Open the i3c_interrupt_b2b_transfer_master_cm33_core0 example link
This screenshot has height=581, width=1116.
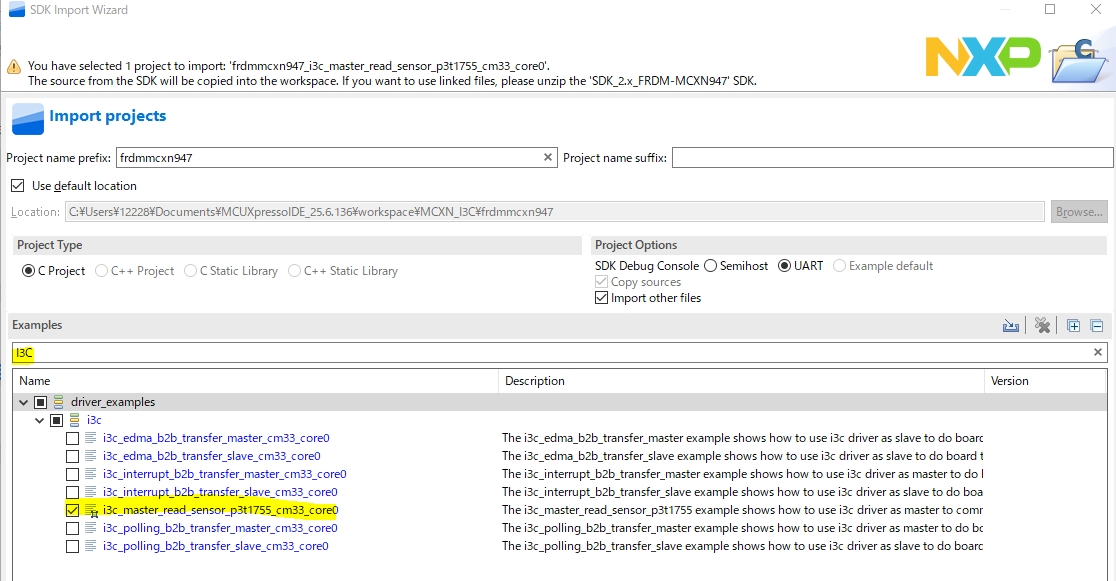(x=224, y=474)
